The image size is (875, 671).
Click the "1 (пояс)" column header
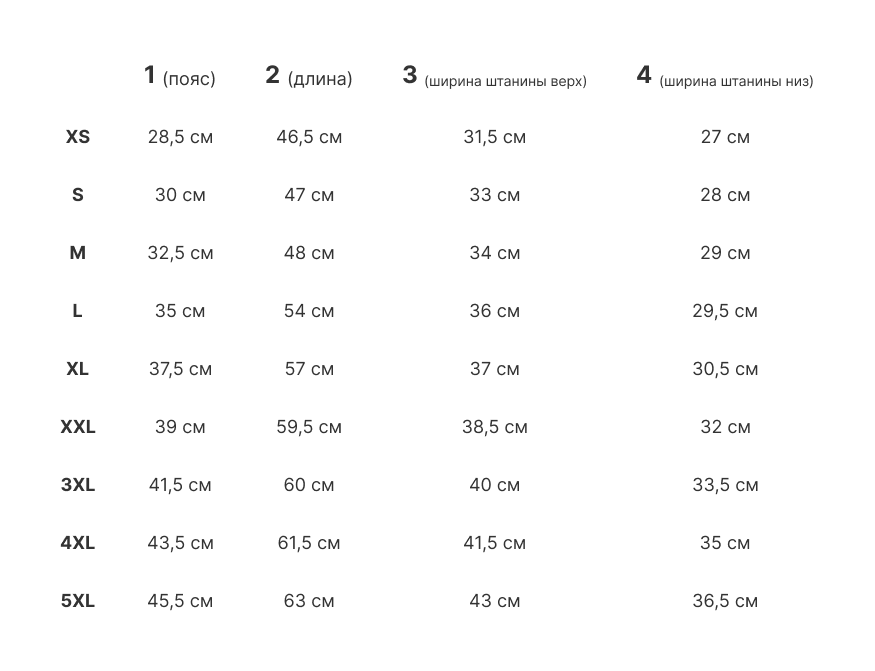coord(180,77)
